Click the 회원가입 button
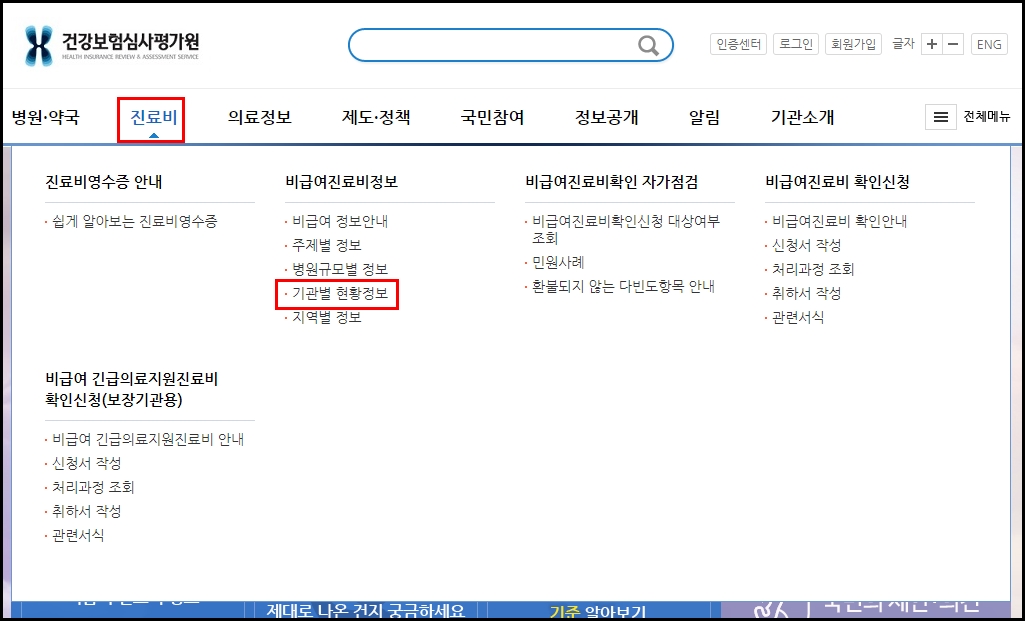Viewport: 1025px width, 621px height. coord(852,43)
